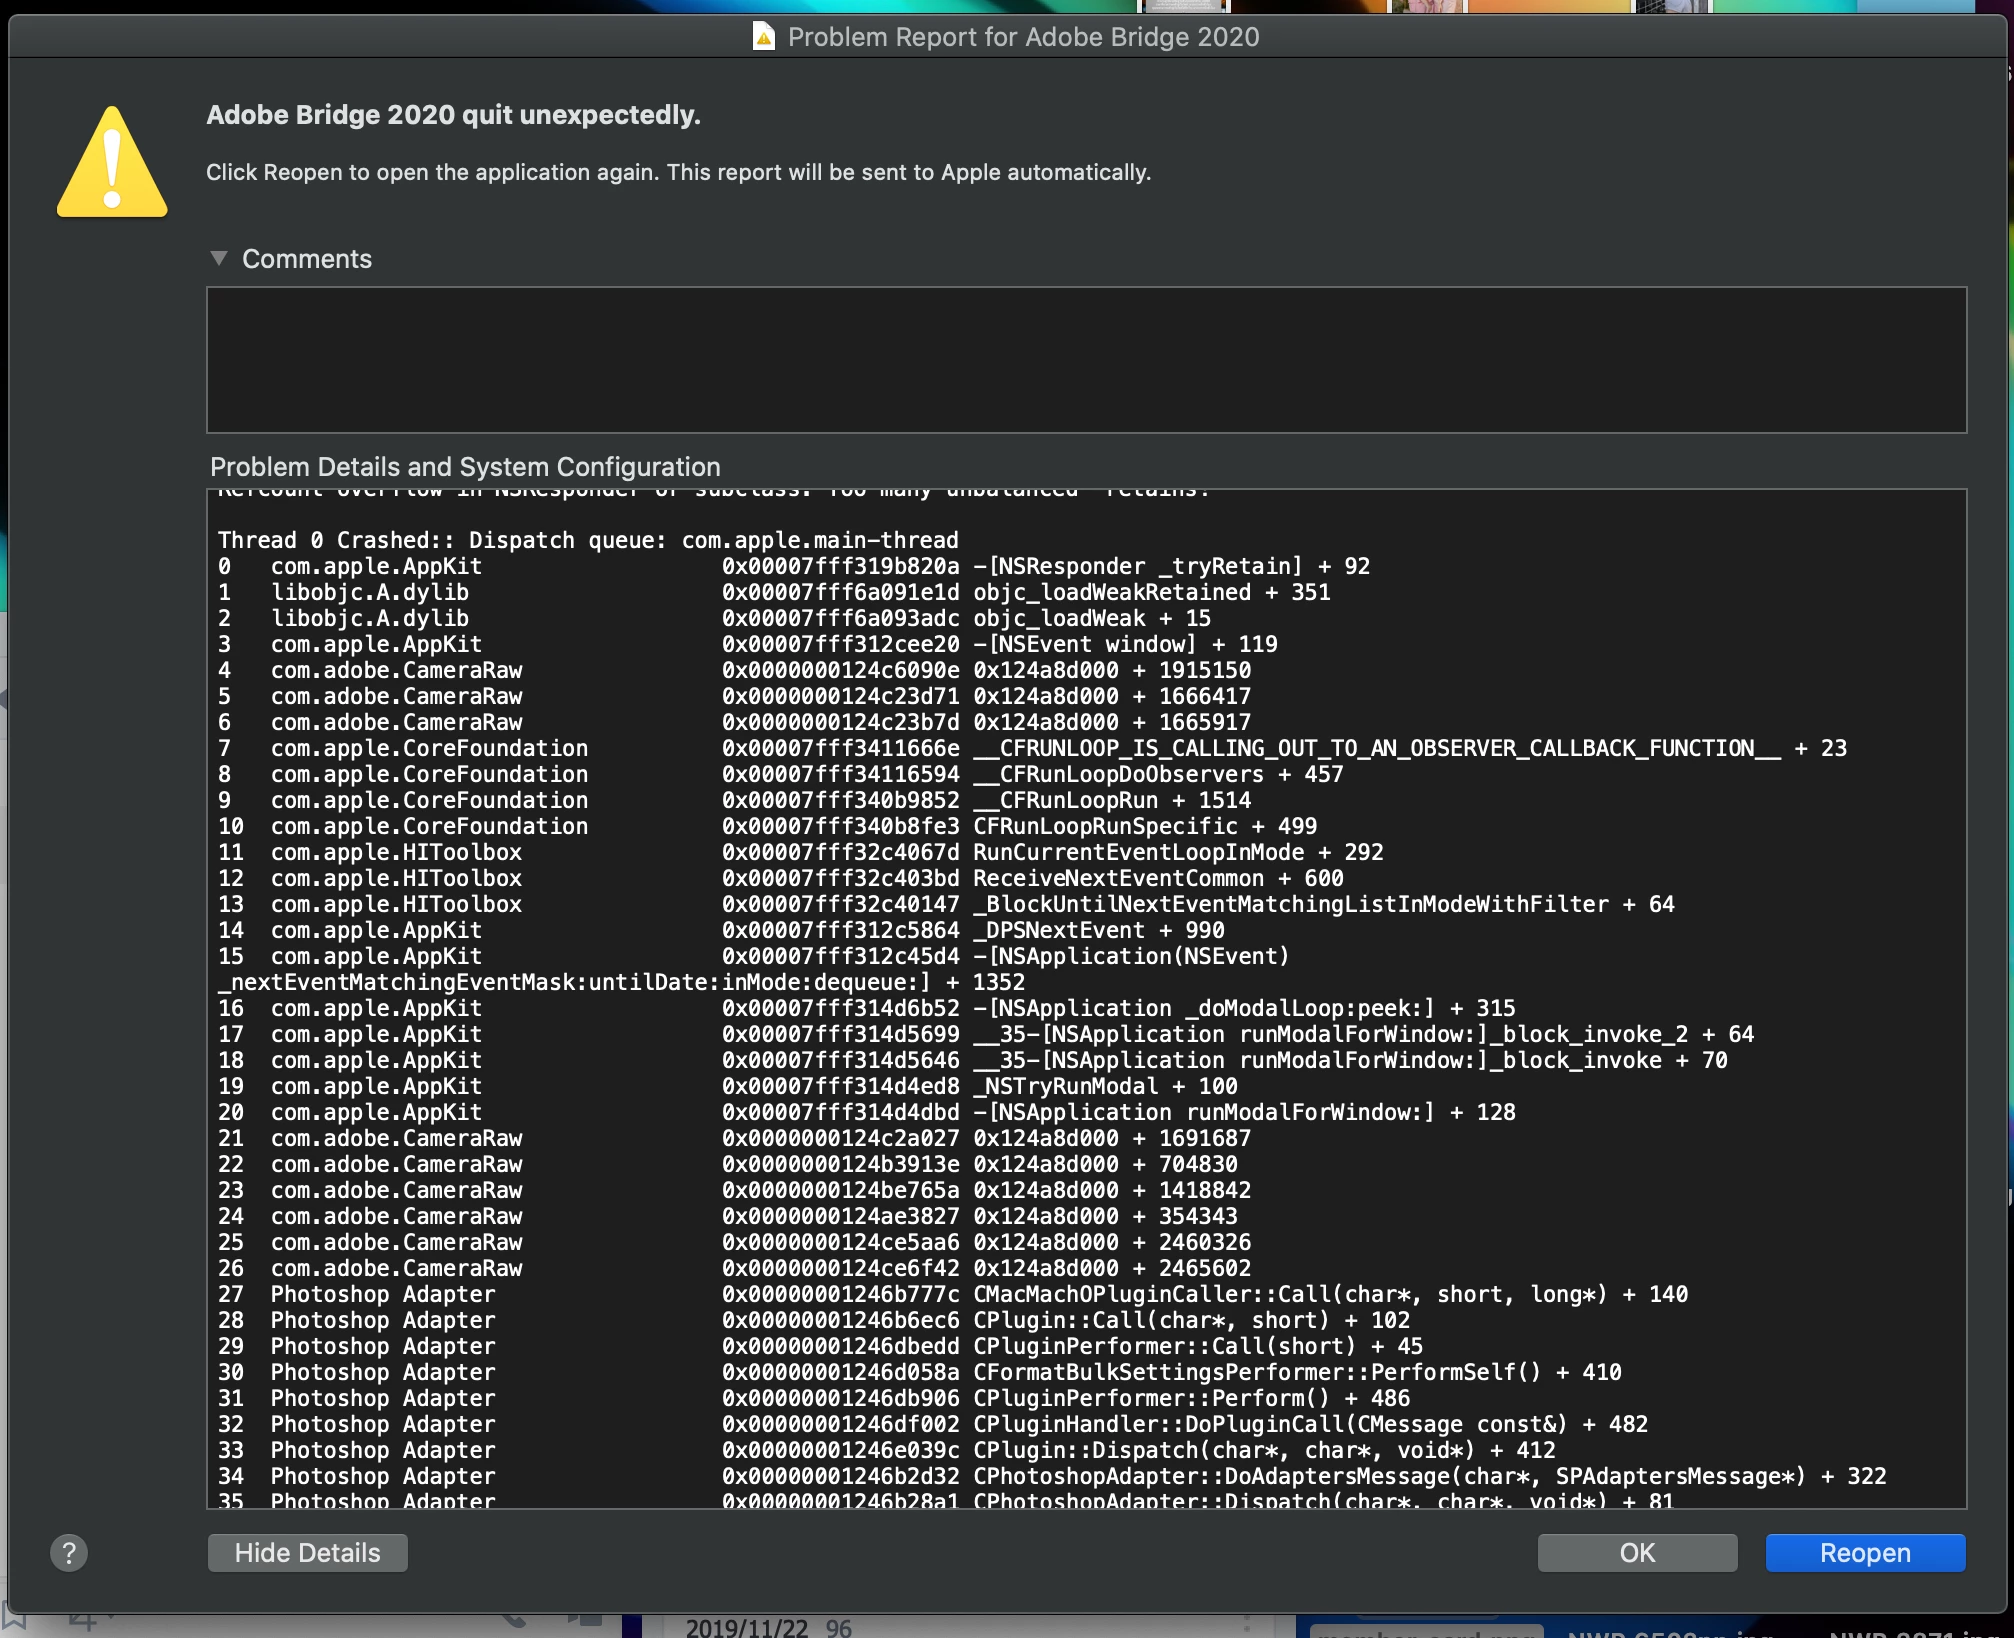The image size is (2014, 1638).
Task: Click the 'Adobe Bridge 2020 quit unexpectedly' heading
Action: click(453, 115)
